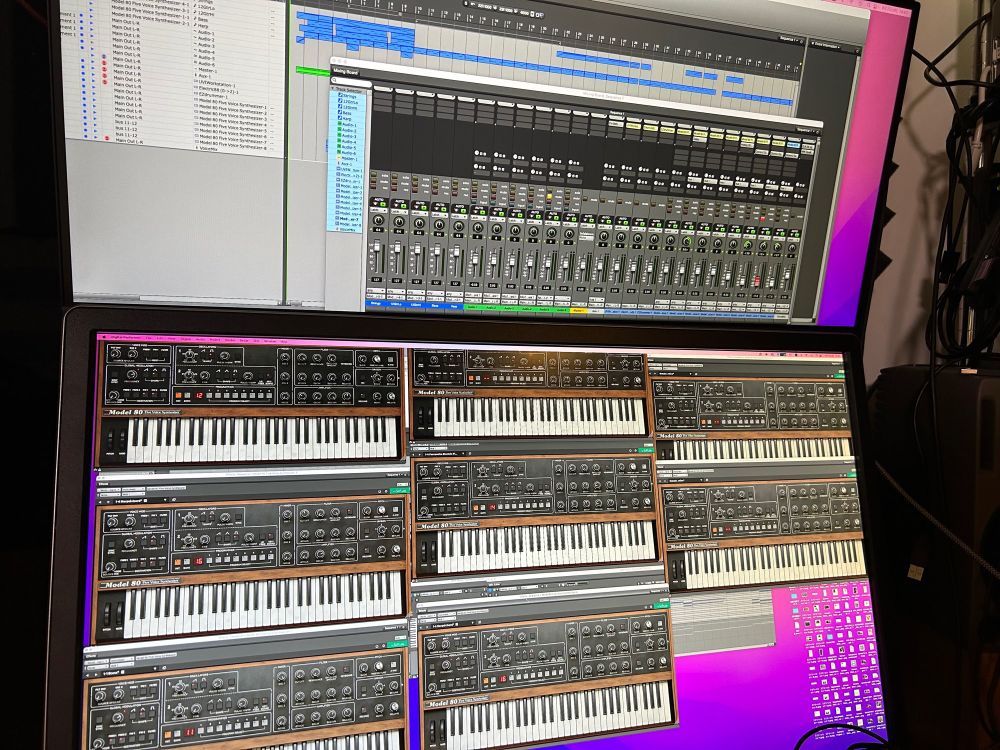This screenshot has width=1000, height=750.
Task: Select the Mixing Board tab
Action: coord(345,72)
